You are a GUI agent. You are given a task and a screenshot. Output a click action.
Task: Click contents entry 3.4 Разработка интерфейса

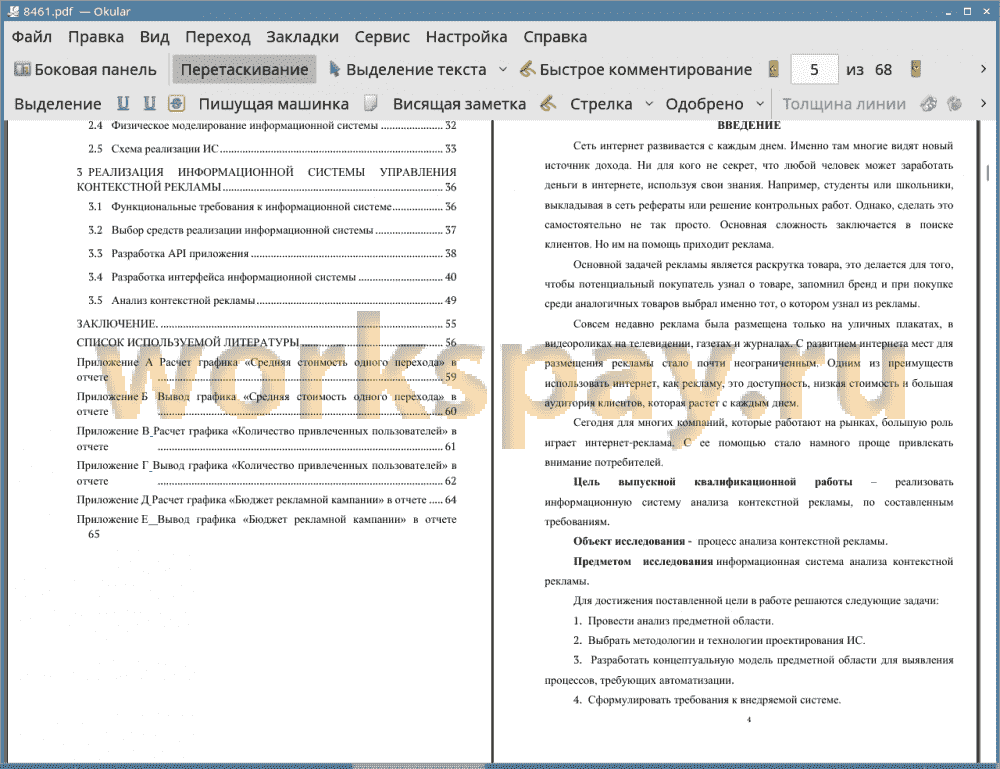[272, 277]
